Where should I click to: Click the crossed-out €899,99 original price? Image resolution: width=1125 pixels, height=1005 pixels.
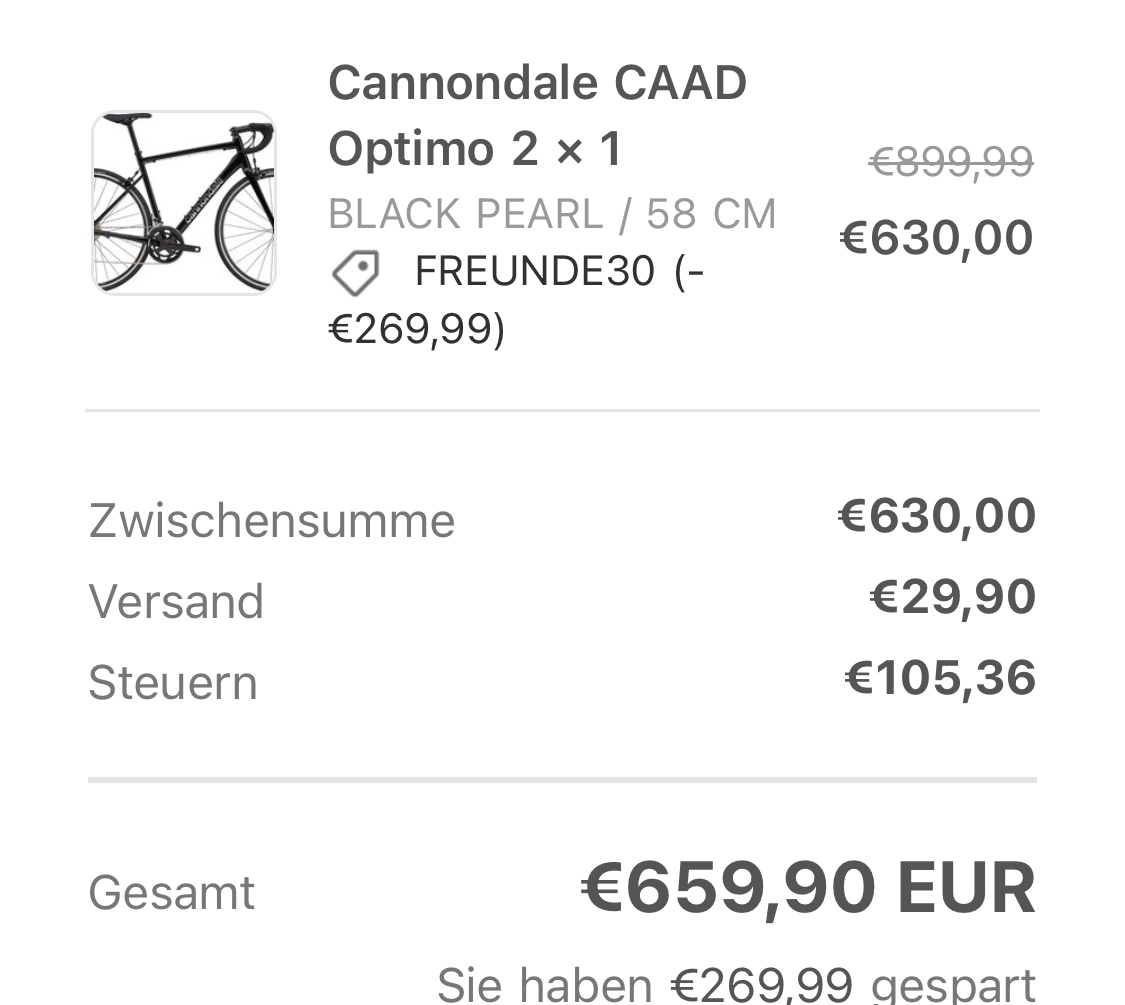[x=950, y=161]
